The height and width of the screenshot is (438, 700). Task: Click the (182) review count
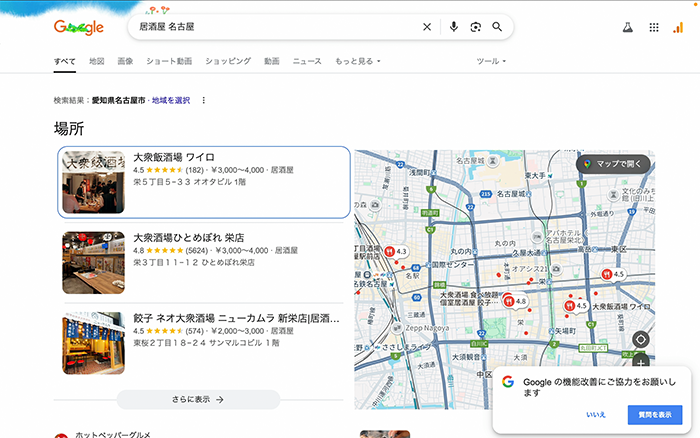[195, 170]
